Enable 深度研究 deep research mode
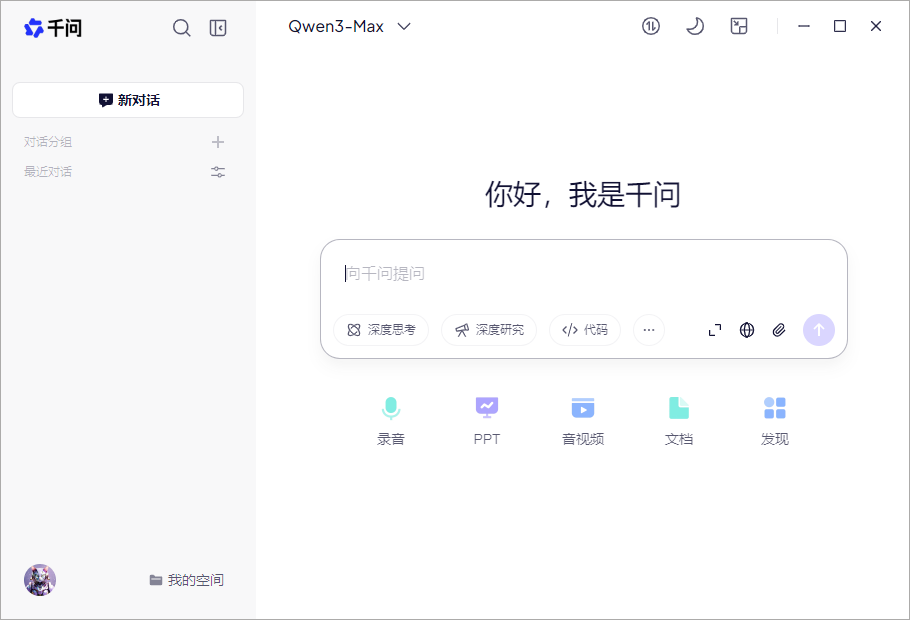 click(489, 330)
